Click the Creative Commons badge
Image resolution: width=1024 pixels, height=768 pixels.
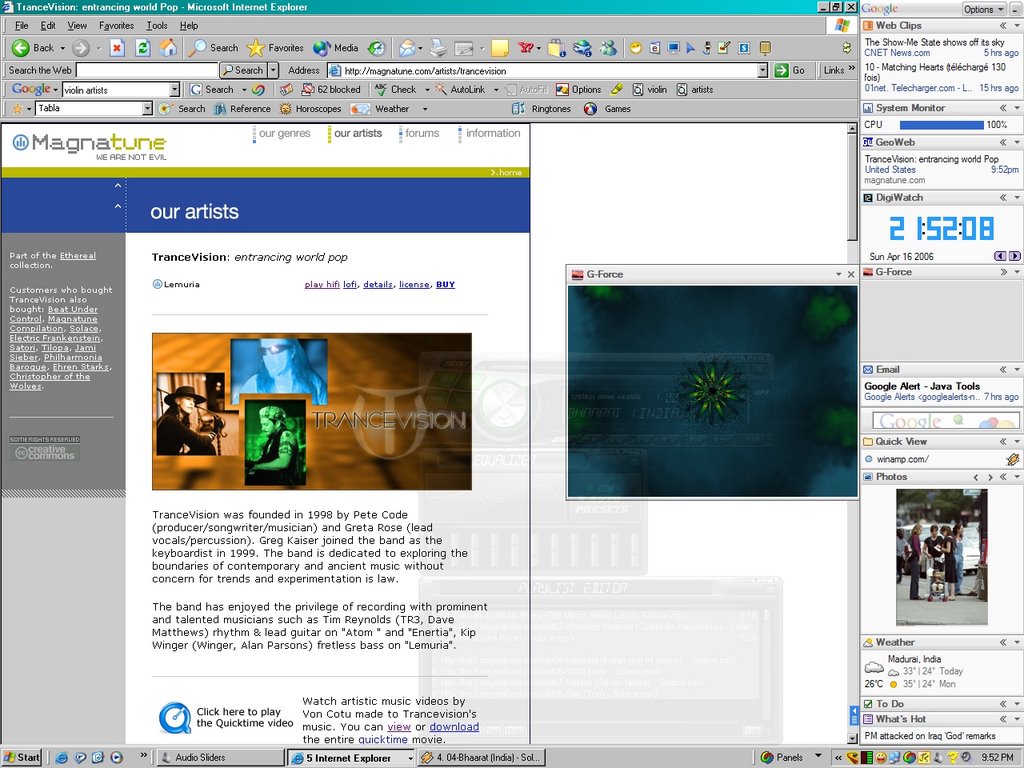tap(45, 448)
